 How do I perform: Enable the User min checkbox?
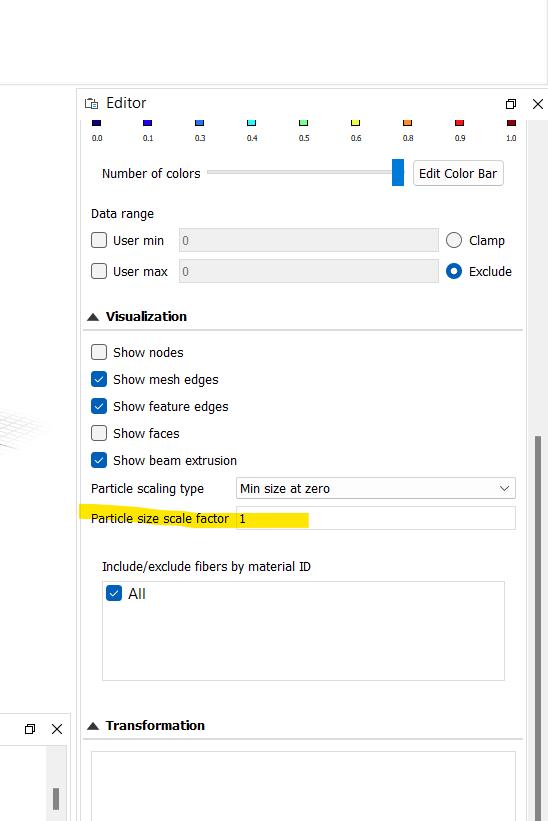[x=99, y=240]
